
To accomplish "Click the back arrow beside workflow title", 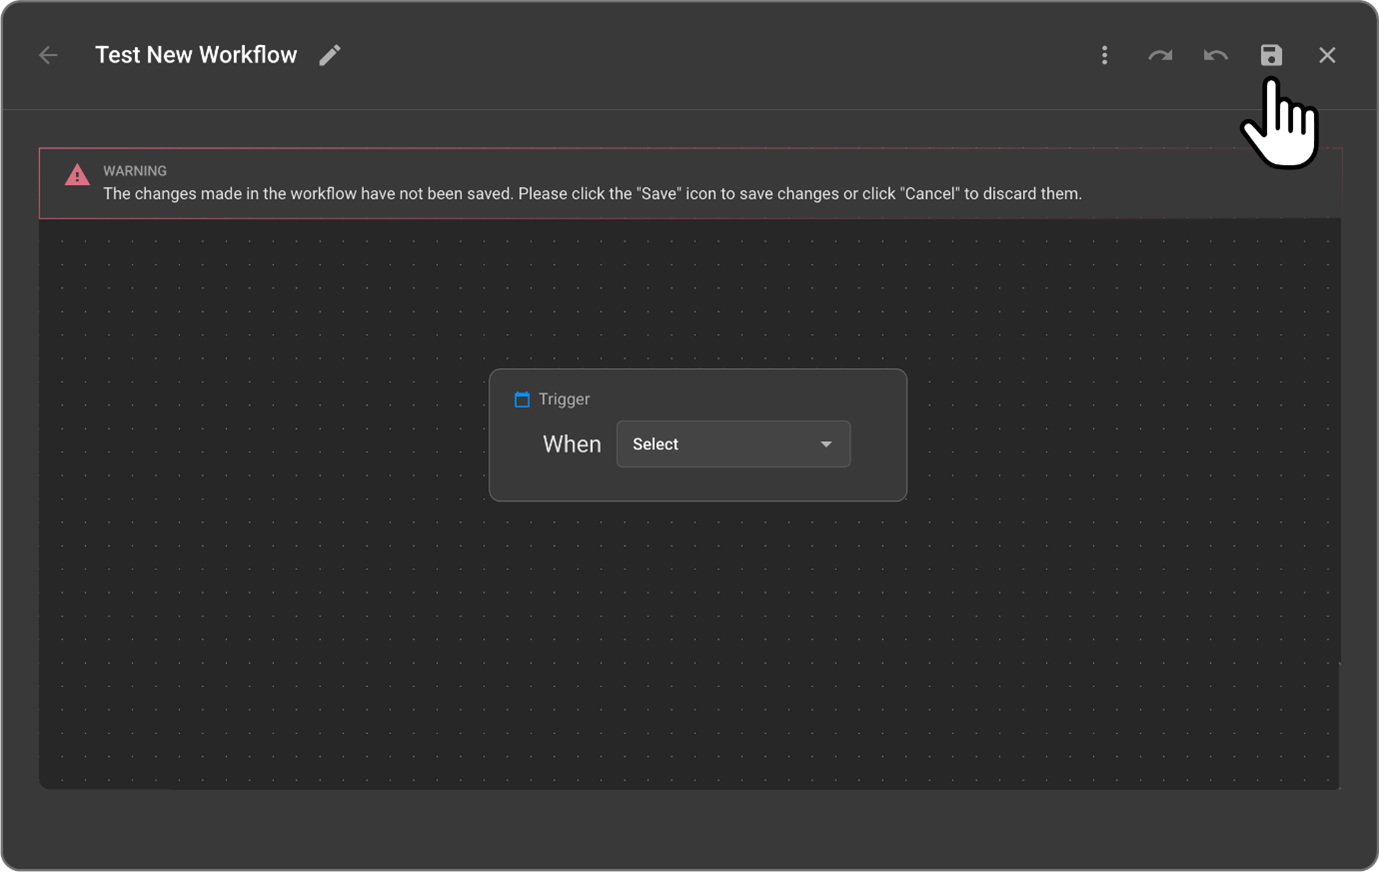I will coord(48,55).
